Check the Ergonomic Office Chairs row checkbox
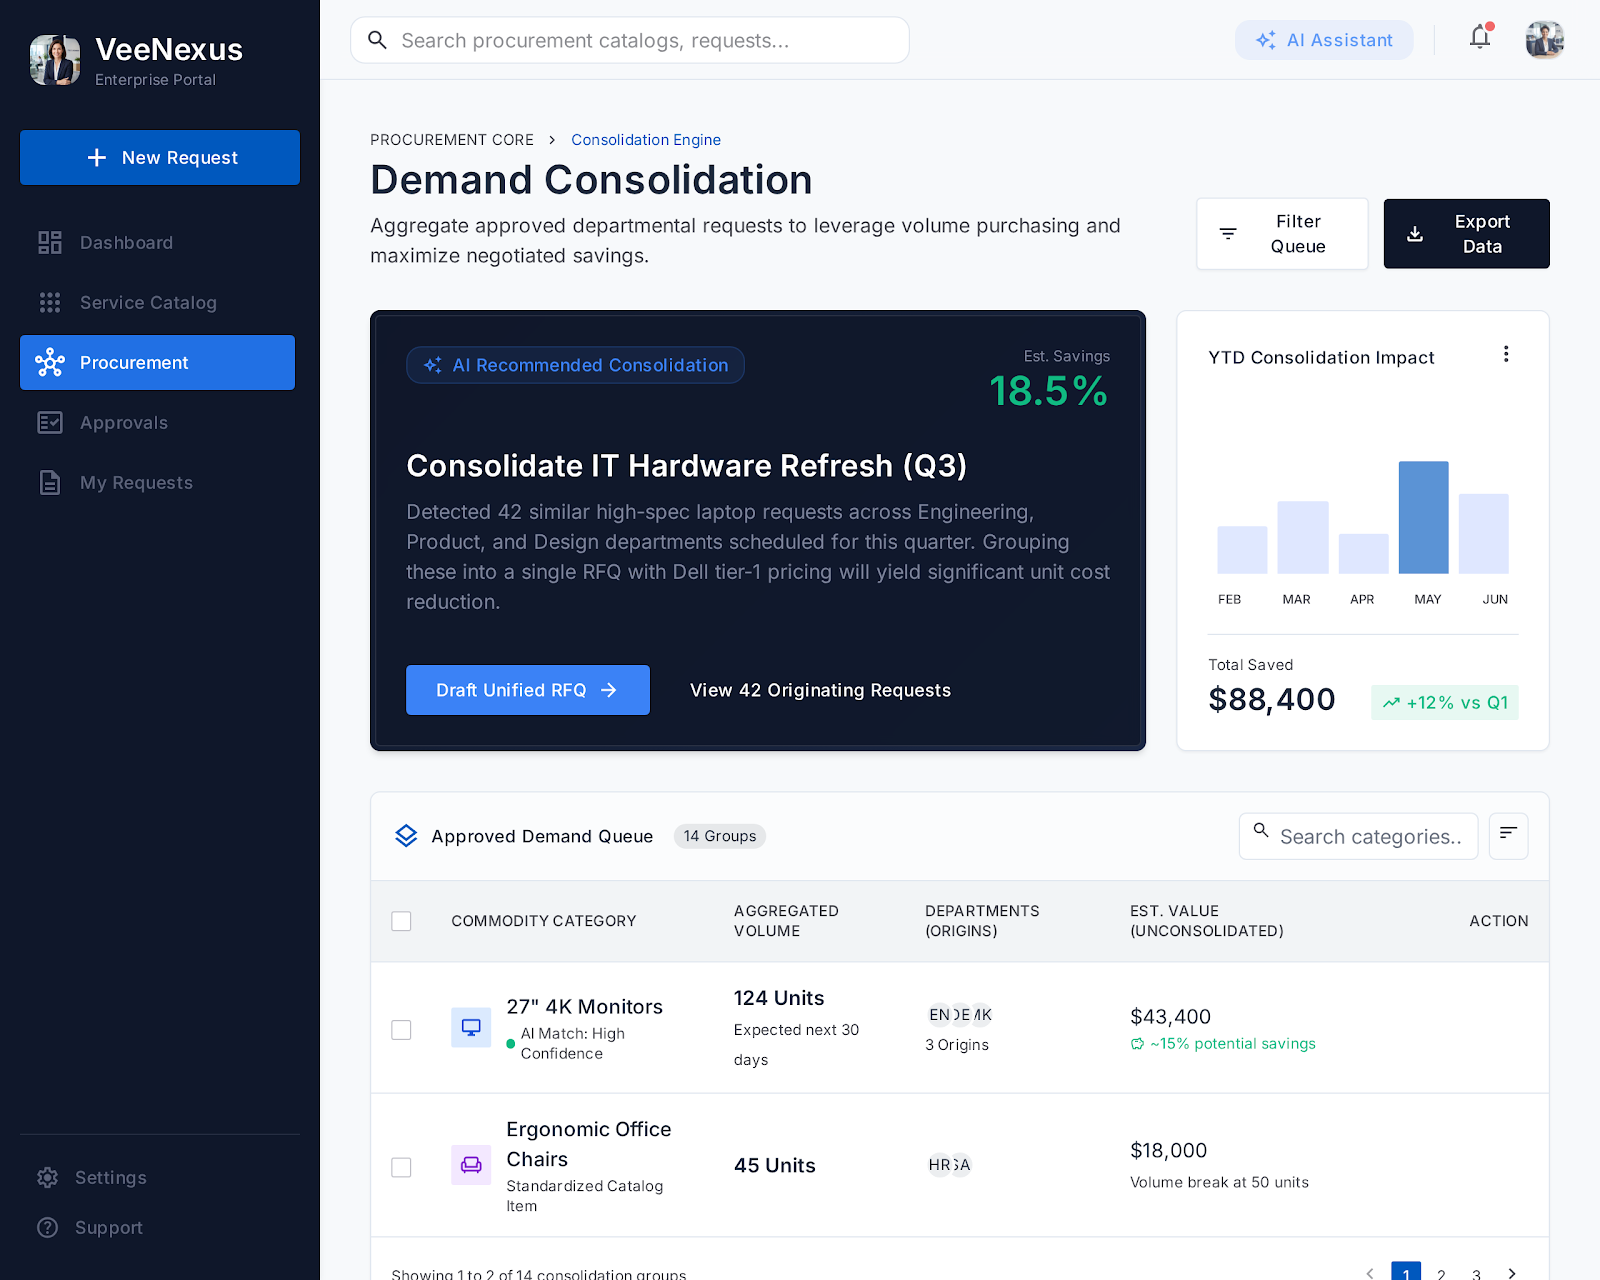The image size is (1600, 1280). pos(401,1167)
